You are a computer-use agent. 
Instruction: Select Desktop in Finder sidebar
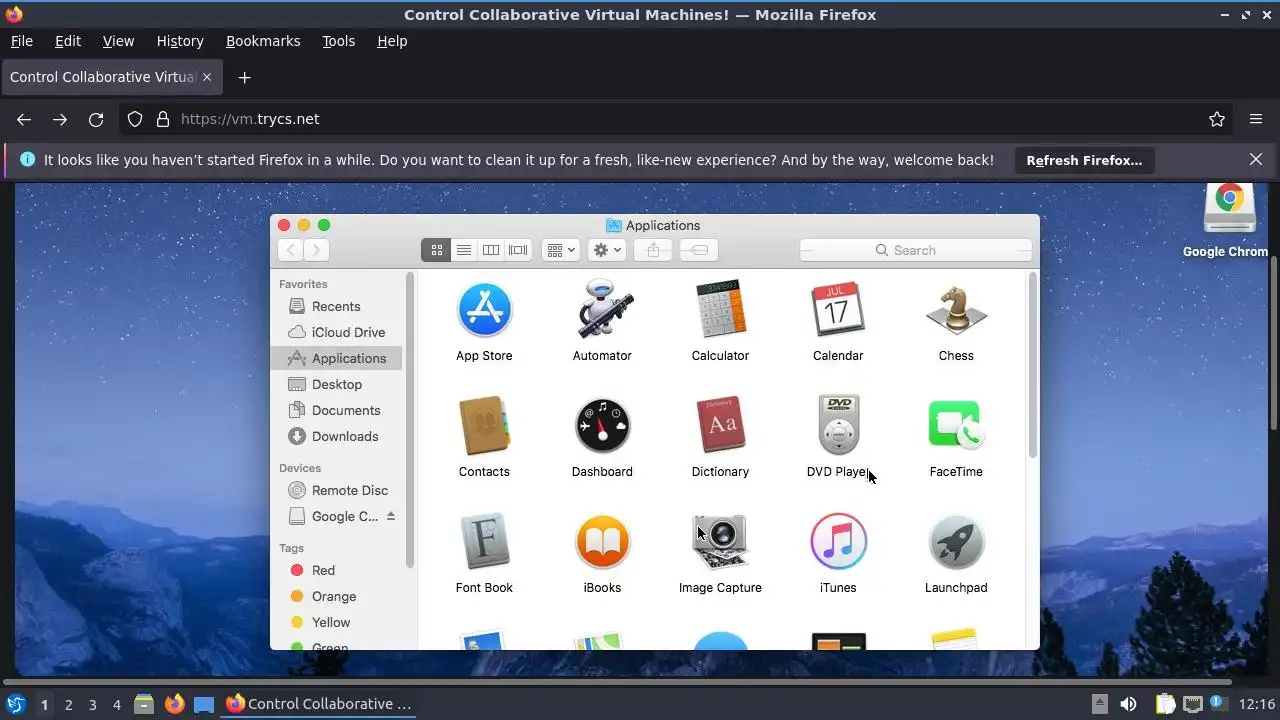(x=336, y=384)
